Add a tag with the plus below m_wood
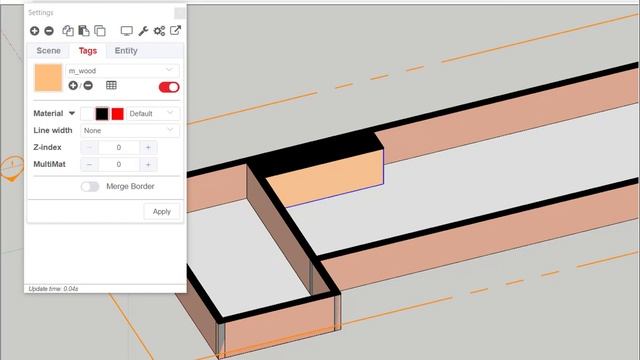Screen dimensions: 640x360 [73, 85]
